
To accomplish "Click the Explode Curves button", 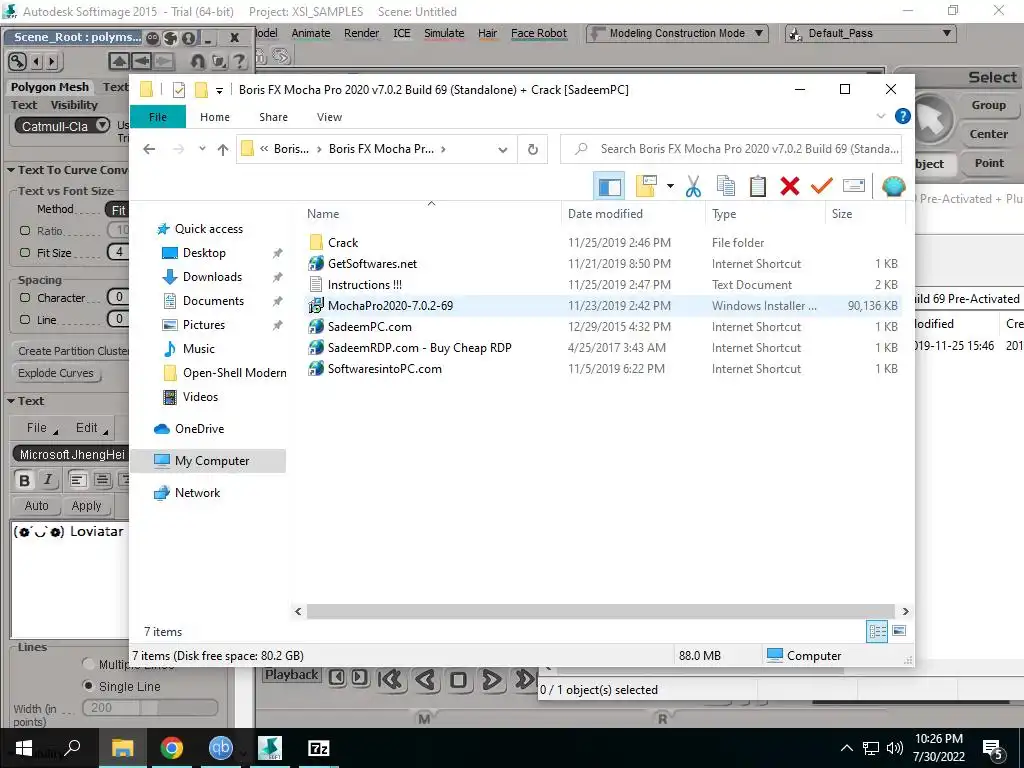I will (x=56, y=374).
